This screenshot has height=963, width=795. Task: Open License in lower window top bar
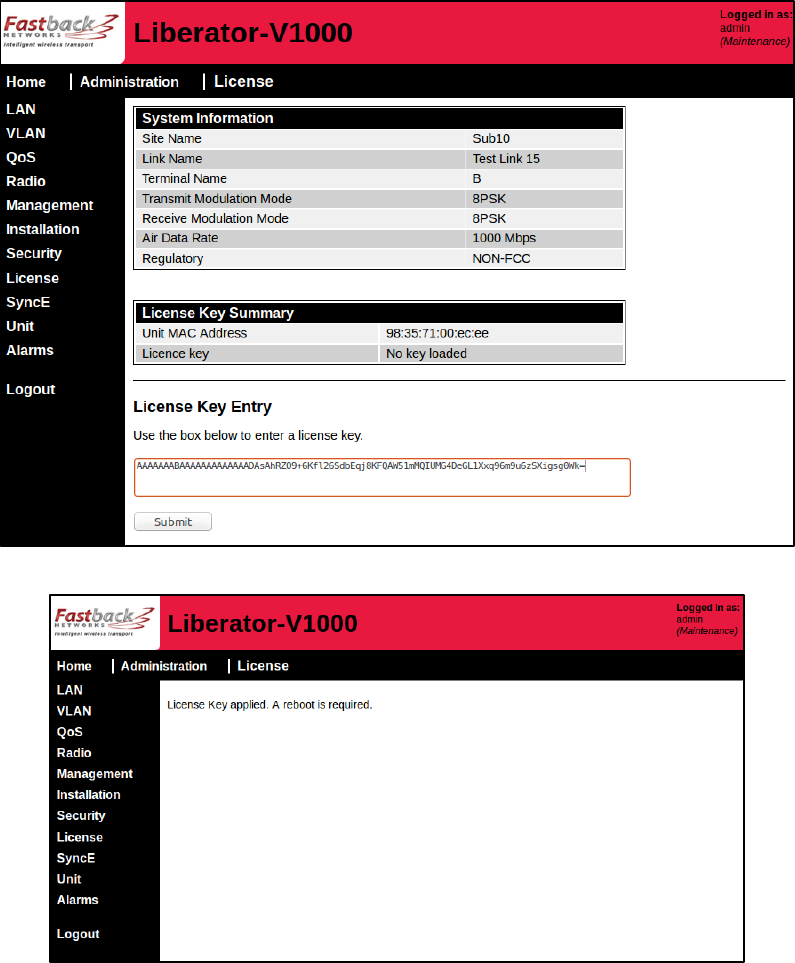click(x=263, y=666)
